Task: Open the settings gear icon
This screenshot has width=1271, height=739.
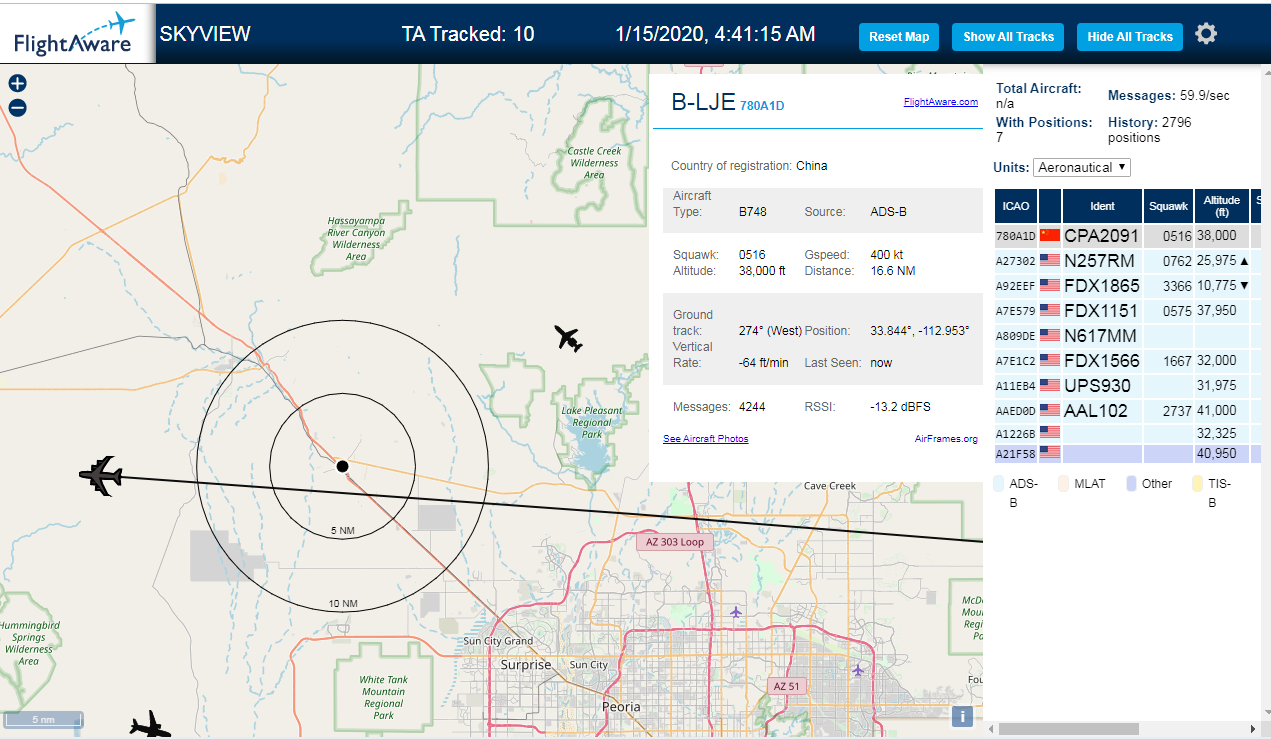Action: pyautogui.click(x=1206, y=34)
